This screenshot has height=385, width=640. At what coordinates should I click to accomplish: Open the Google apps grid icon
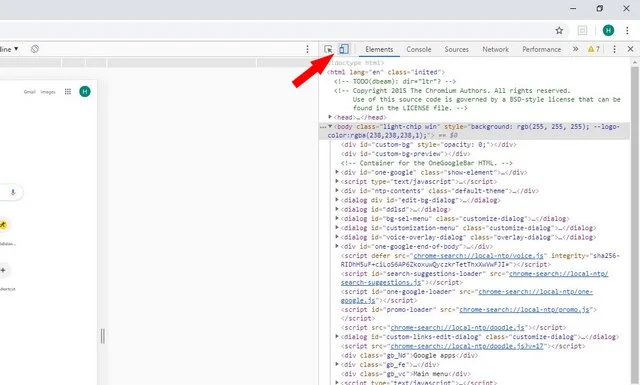pos(68,91)
